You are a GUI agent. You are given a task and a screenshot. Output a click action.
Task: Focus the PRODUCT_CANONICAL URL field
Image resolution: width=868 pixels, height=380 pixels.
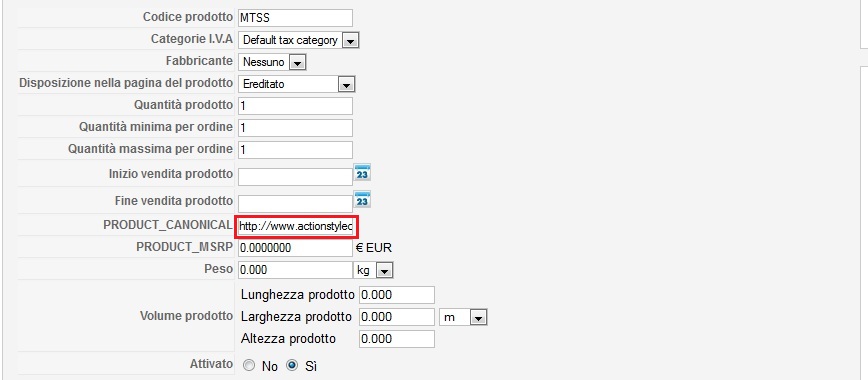(296, 226)
